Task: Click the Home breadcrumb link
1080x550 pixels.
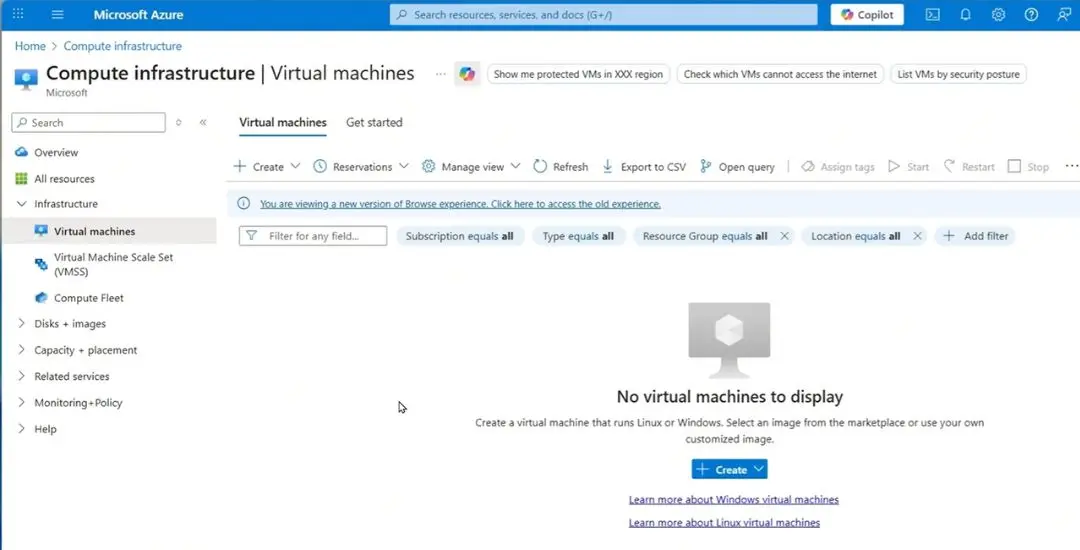Action: click(30, 46)
